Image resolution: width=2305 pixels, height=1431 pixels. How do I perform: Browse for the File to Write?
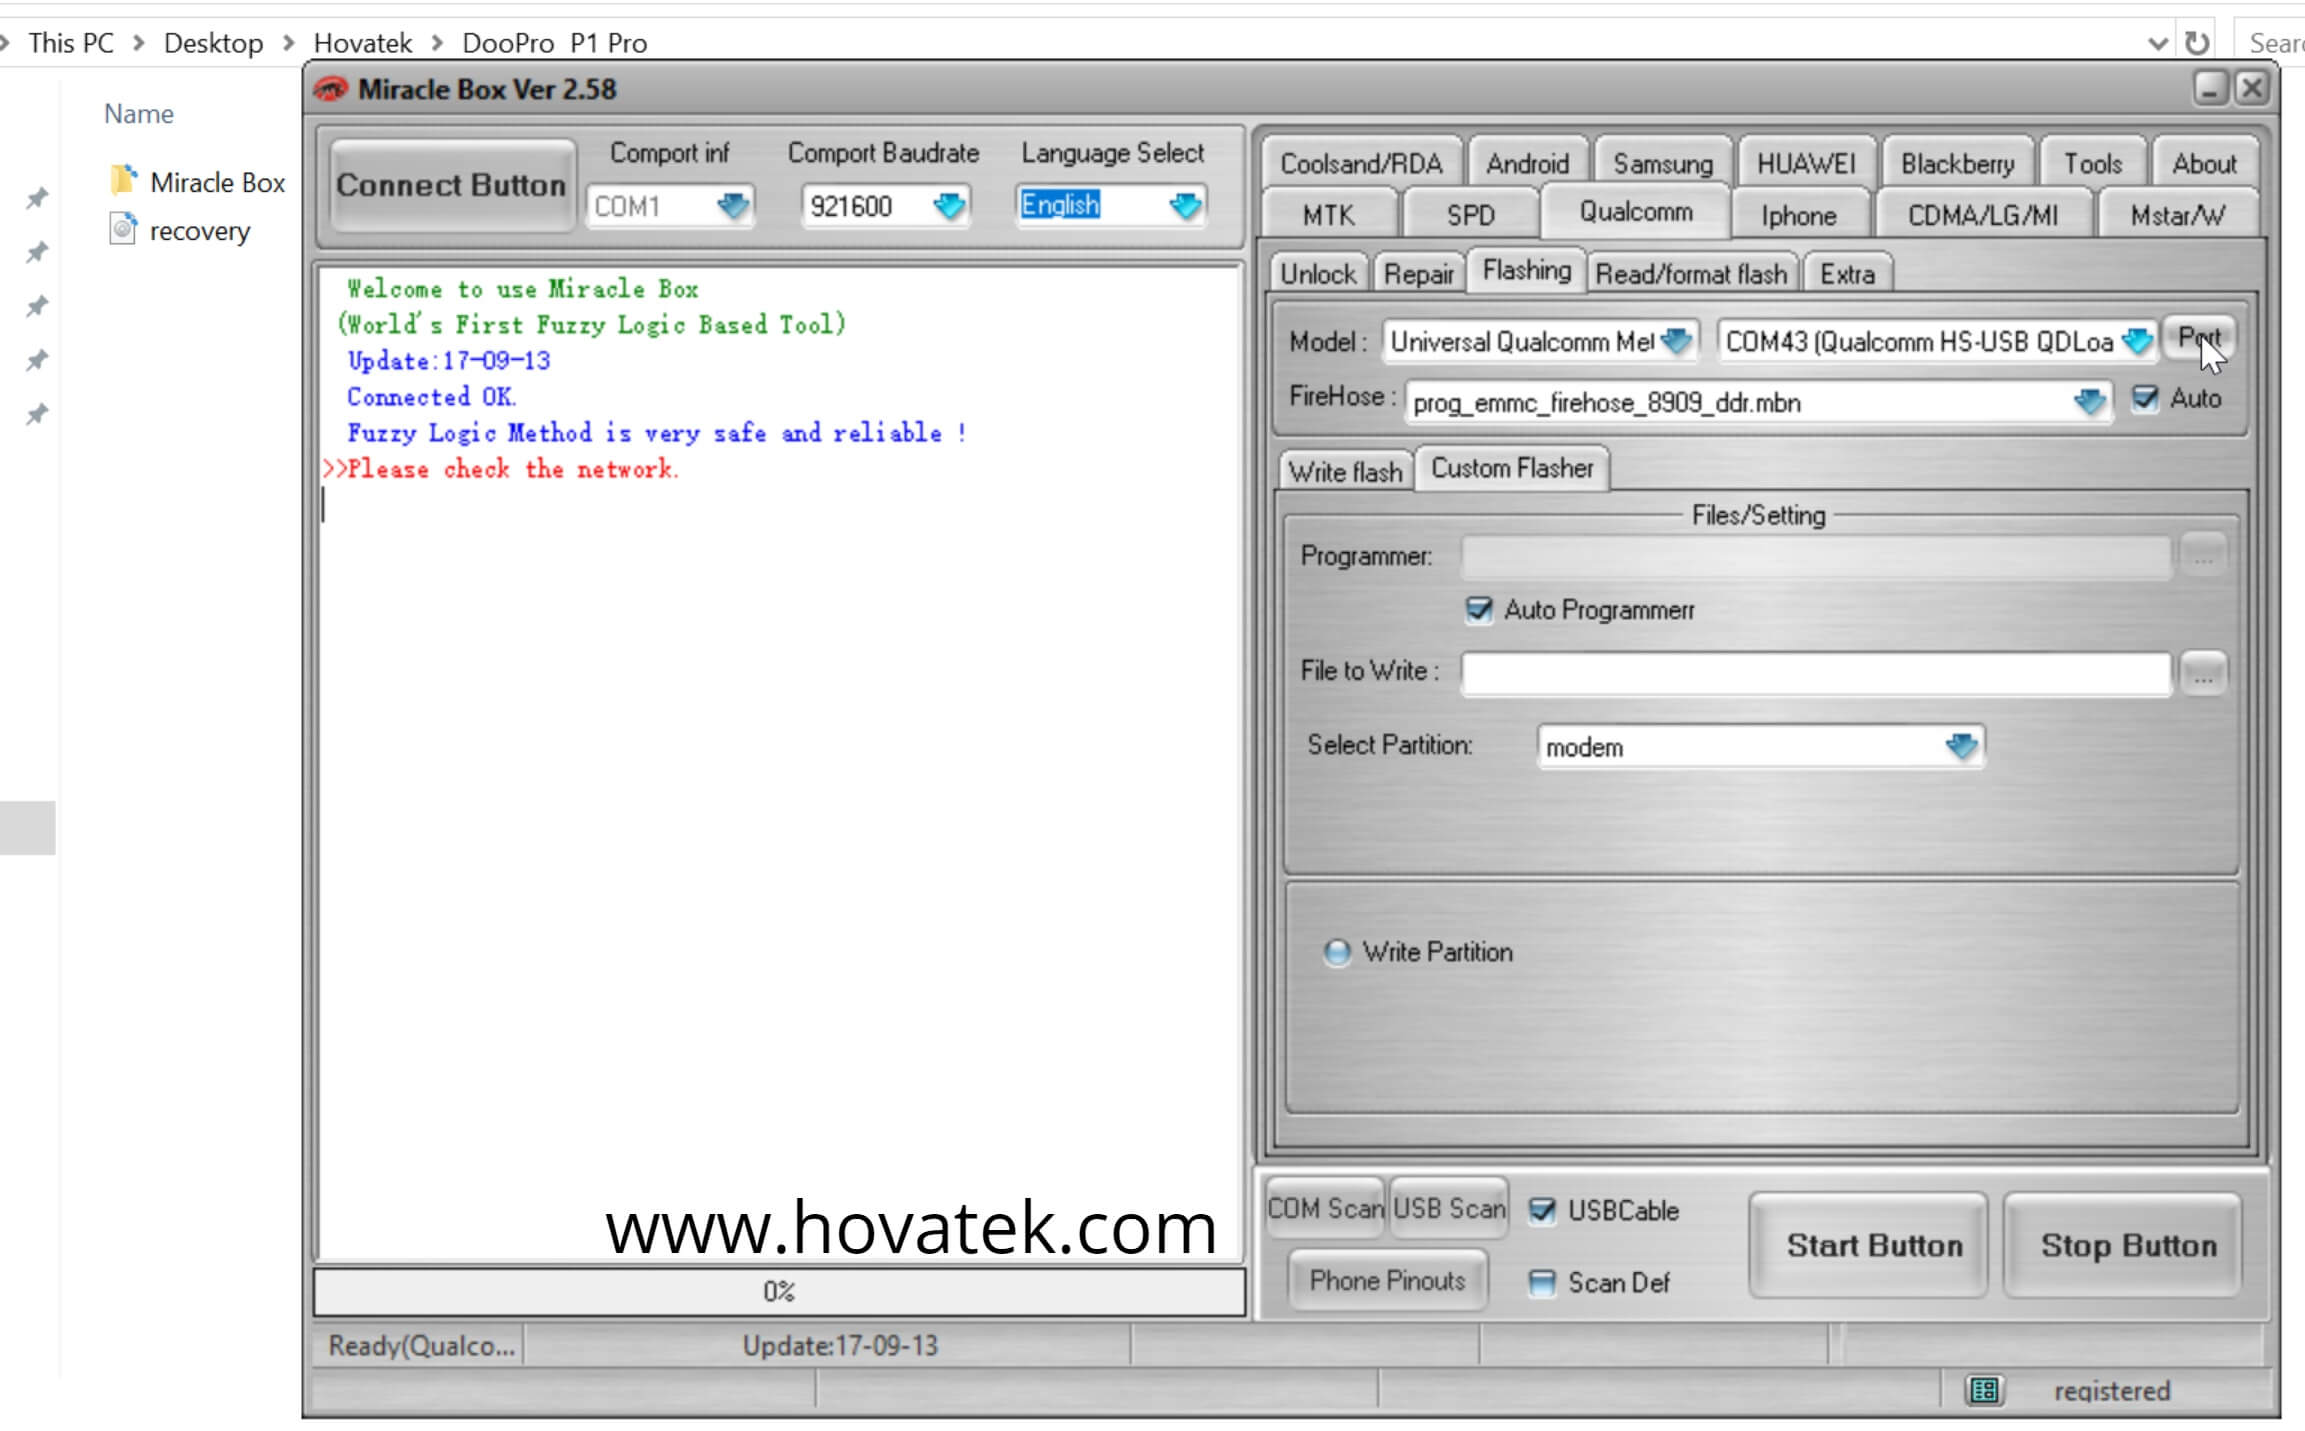pyautogui.click(x=2203, y=674)
